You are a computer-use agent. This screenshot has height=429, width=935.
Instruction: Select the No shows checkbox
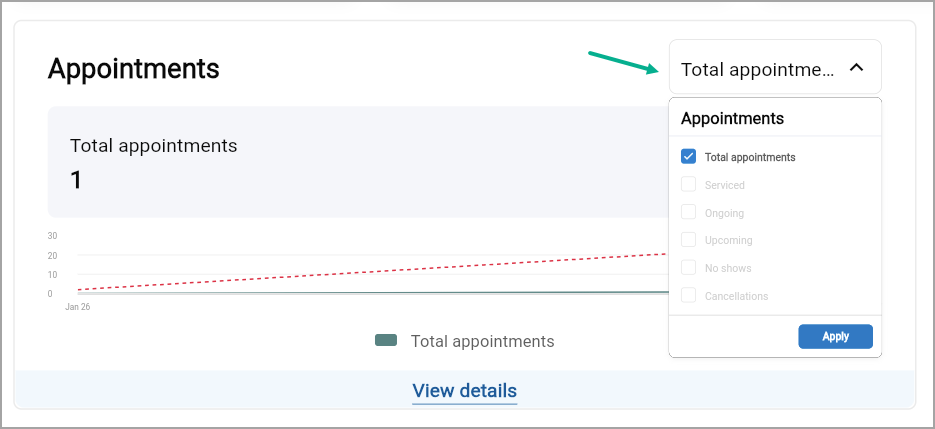click(688, 268)
